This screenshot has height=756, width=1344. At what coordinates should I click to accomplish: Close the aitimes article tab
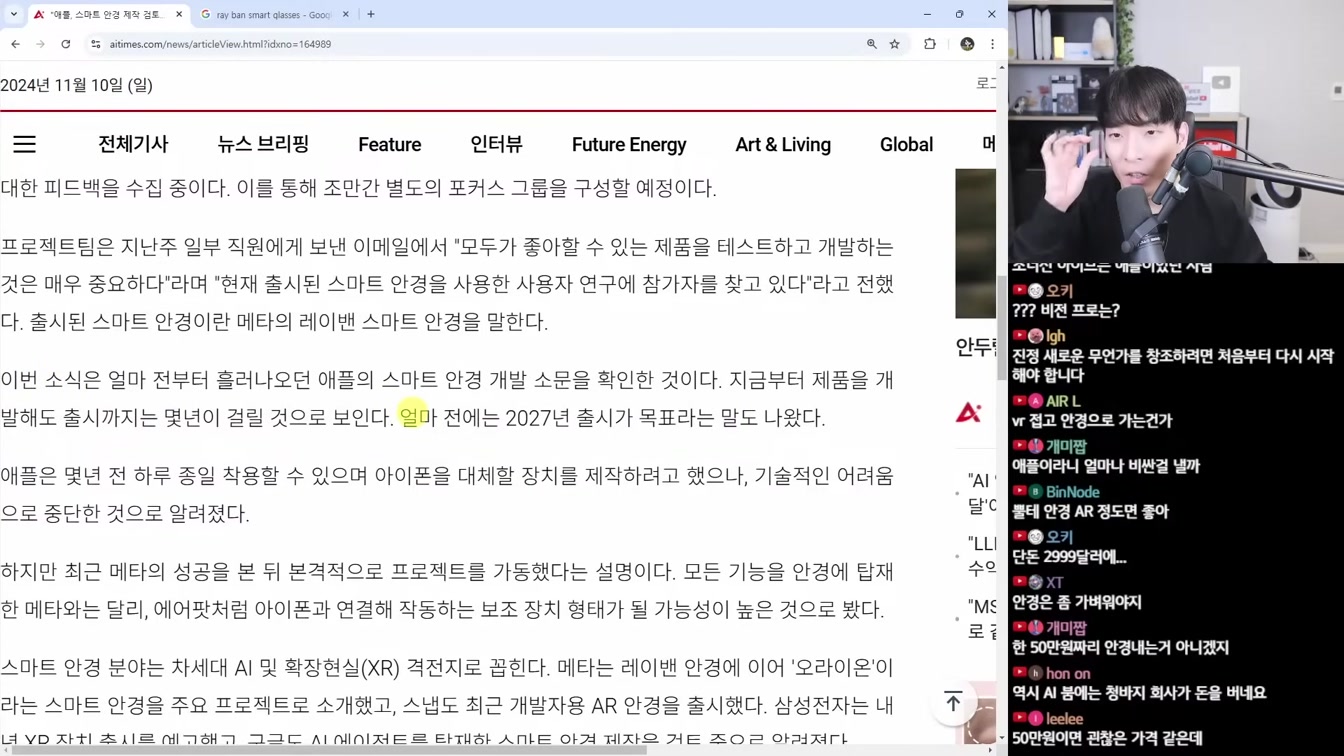[x=179, y=14]
